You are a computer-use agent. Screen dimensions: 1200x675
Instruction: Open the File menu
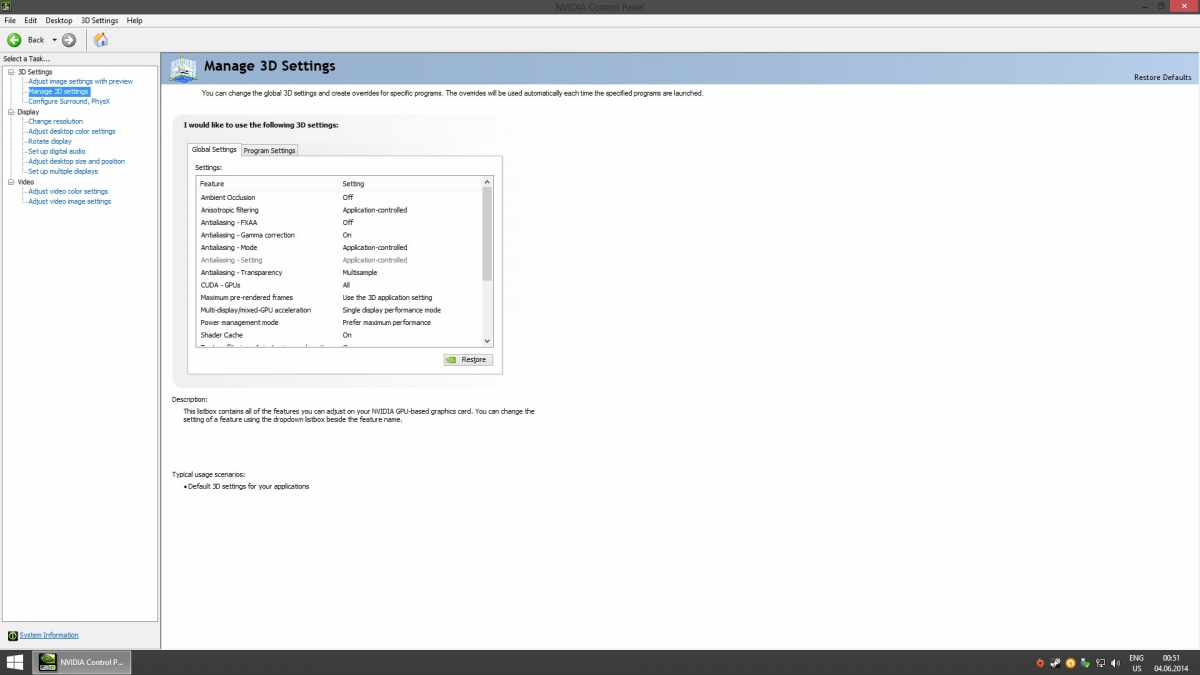pyautogui.click(x=10, y=20)
